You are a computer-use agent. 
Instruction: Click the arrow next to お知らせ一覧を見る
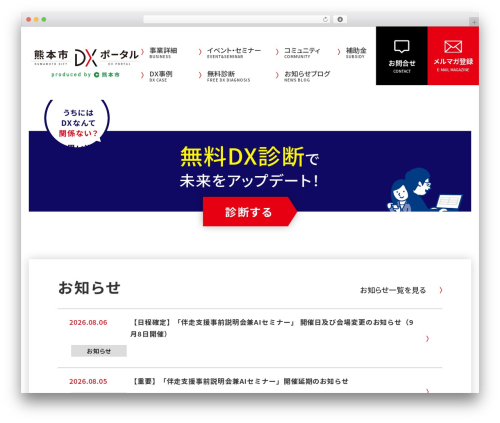point(441,290)
